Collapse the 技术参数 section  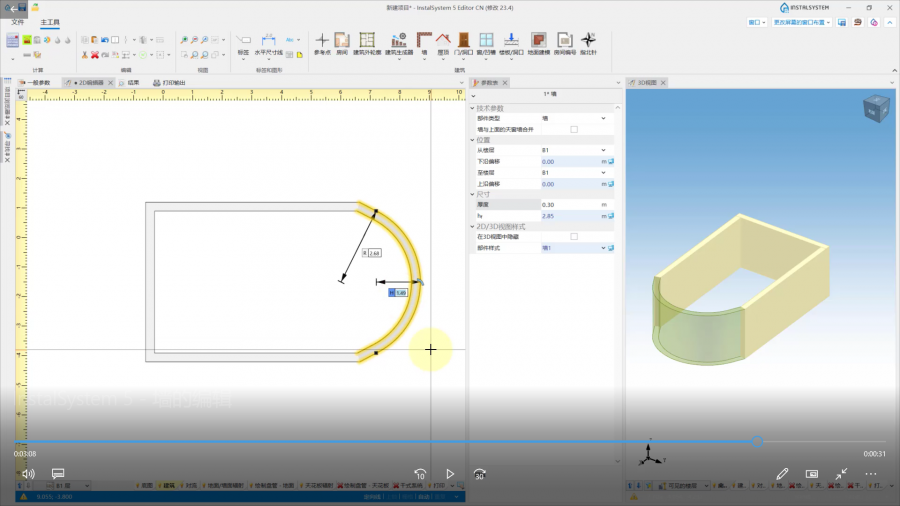[473, 108]
